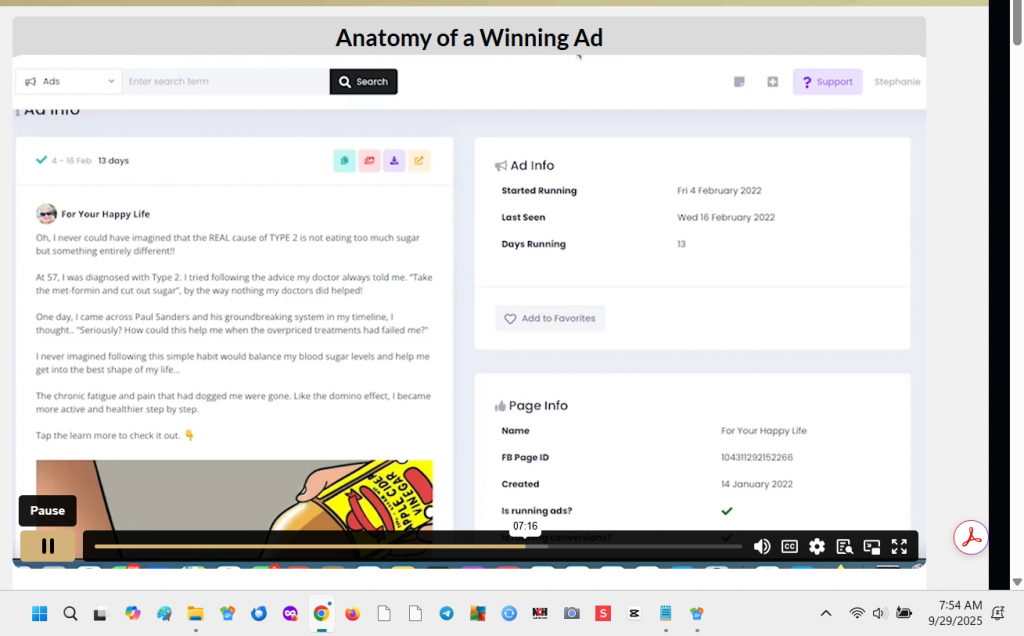1024x636 pixels.
Task: Open the video settings gear
Action: pyautogui.click(x=817, y=546)
